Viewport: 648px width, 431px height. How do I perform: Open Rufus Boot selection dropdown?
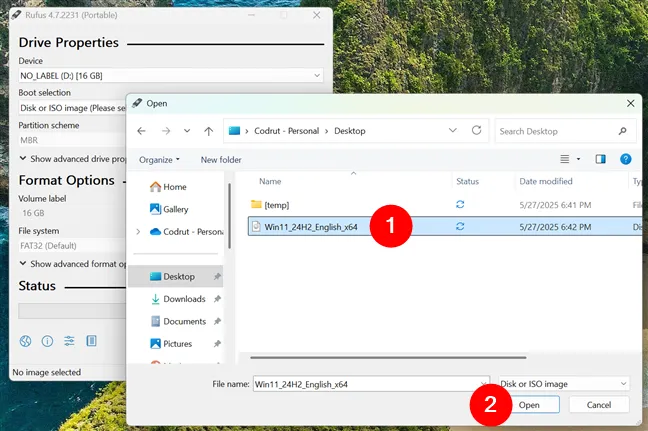72,108
